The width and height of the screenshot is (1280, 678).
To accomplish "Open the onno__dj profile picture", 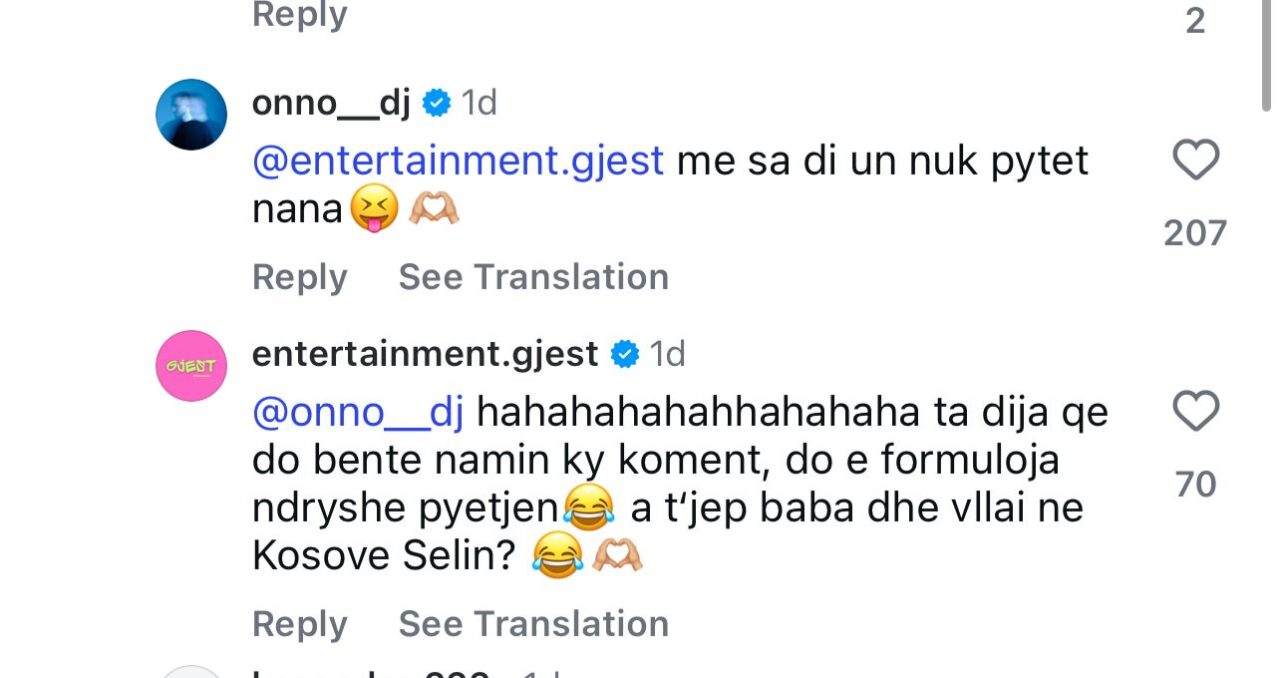I will pyautogui.click(x=191, y=115).
